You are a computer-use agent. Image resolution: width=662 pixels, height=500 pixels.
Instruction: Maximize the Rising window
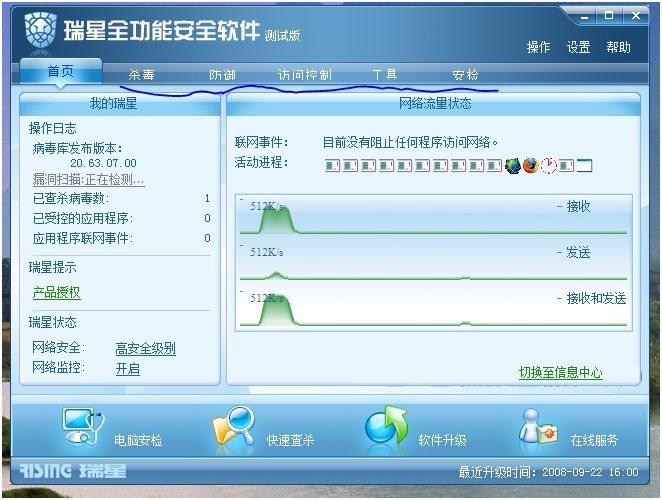609,16
